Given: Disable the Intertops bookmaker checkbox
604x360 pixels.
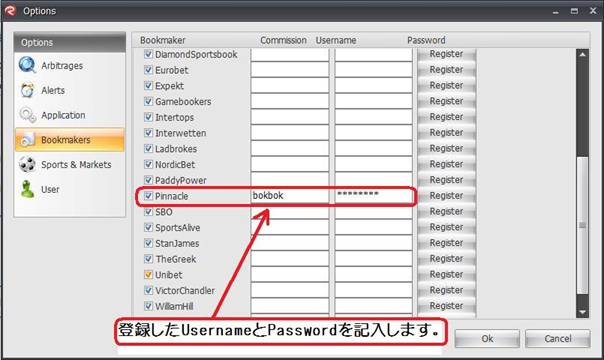Looking at the screenshot, I should click(x=148, y=117).
